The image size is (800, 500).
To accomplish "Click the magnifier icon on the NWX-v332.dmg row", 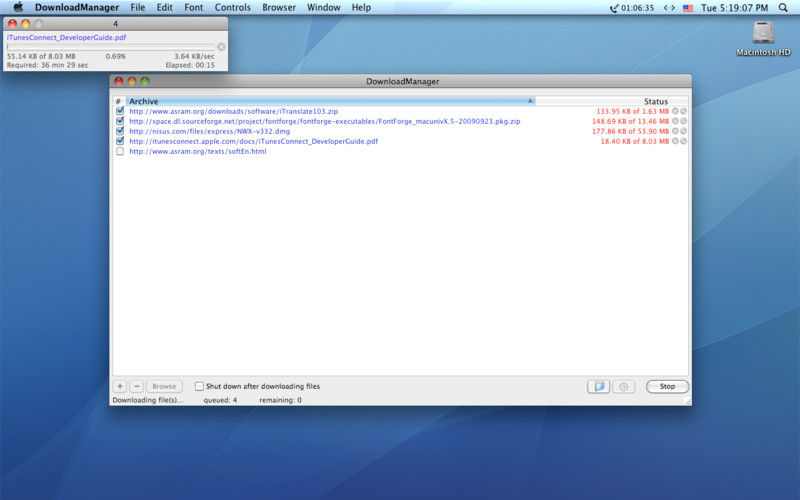I will click(683, 131).
